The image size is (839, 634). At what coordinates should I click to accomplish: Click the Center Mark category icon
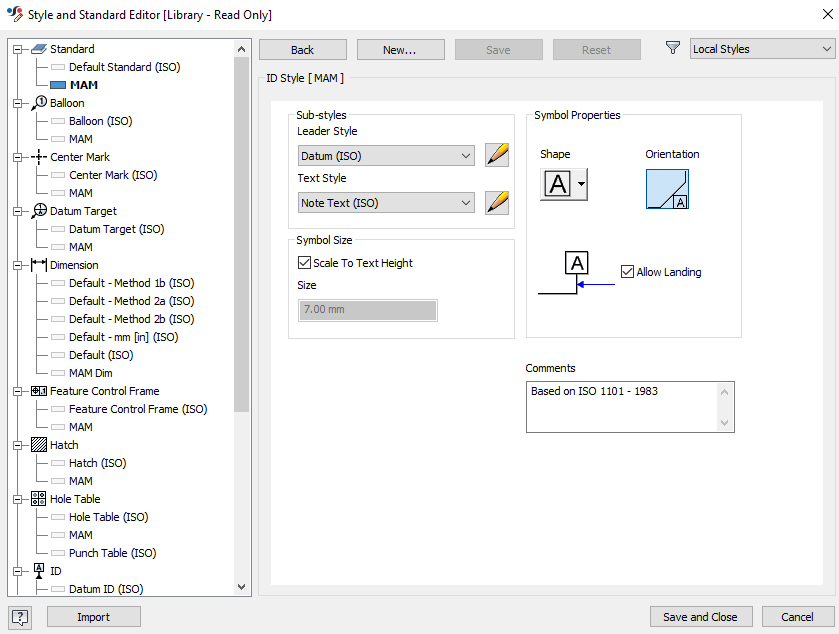[x=39, y=157]
